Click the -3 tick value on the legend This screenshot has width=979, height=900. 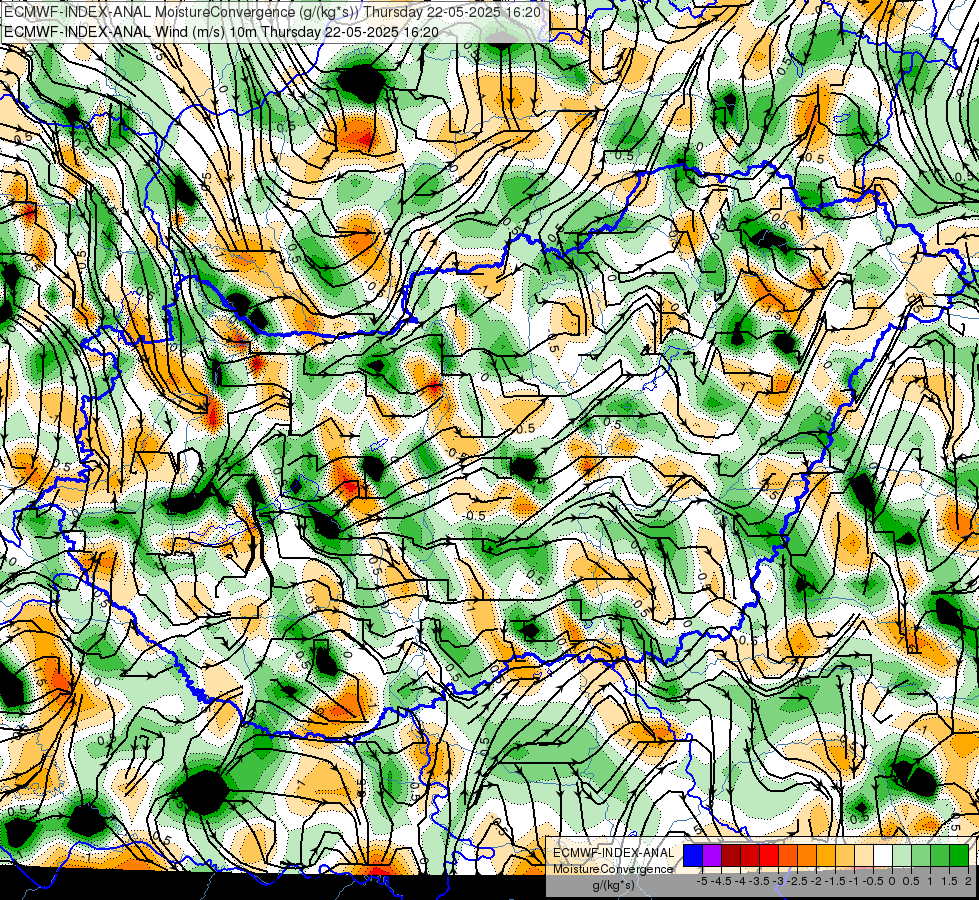tap(778, 881)
